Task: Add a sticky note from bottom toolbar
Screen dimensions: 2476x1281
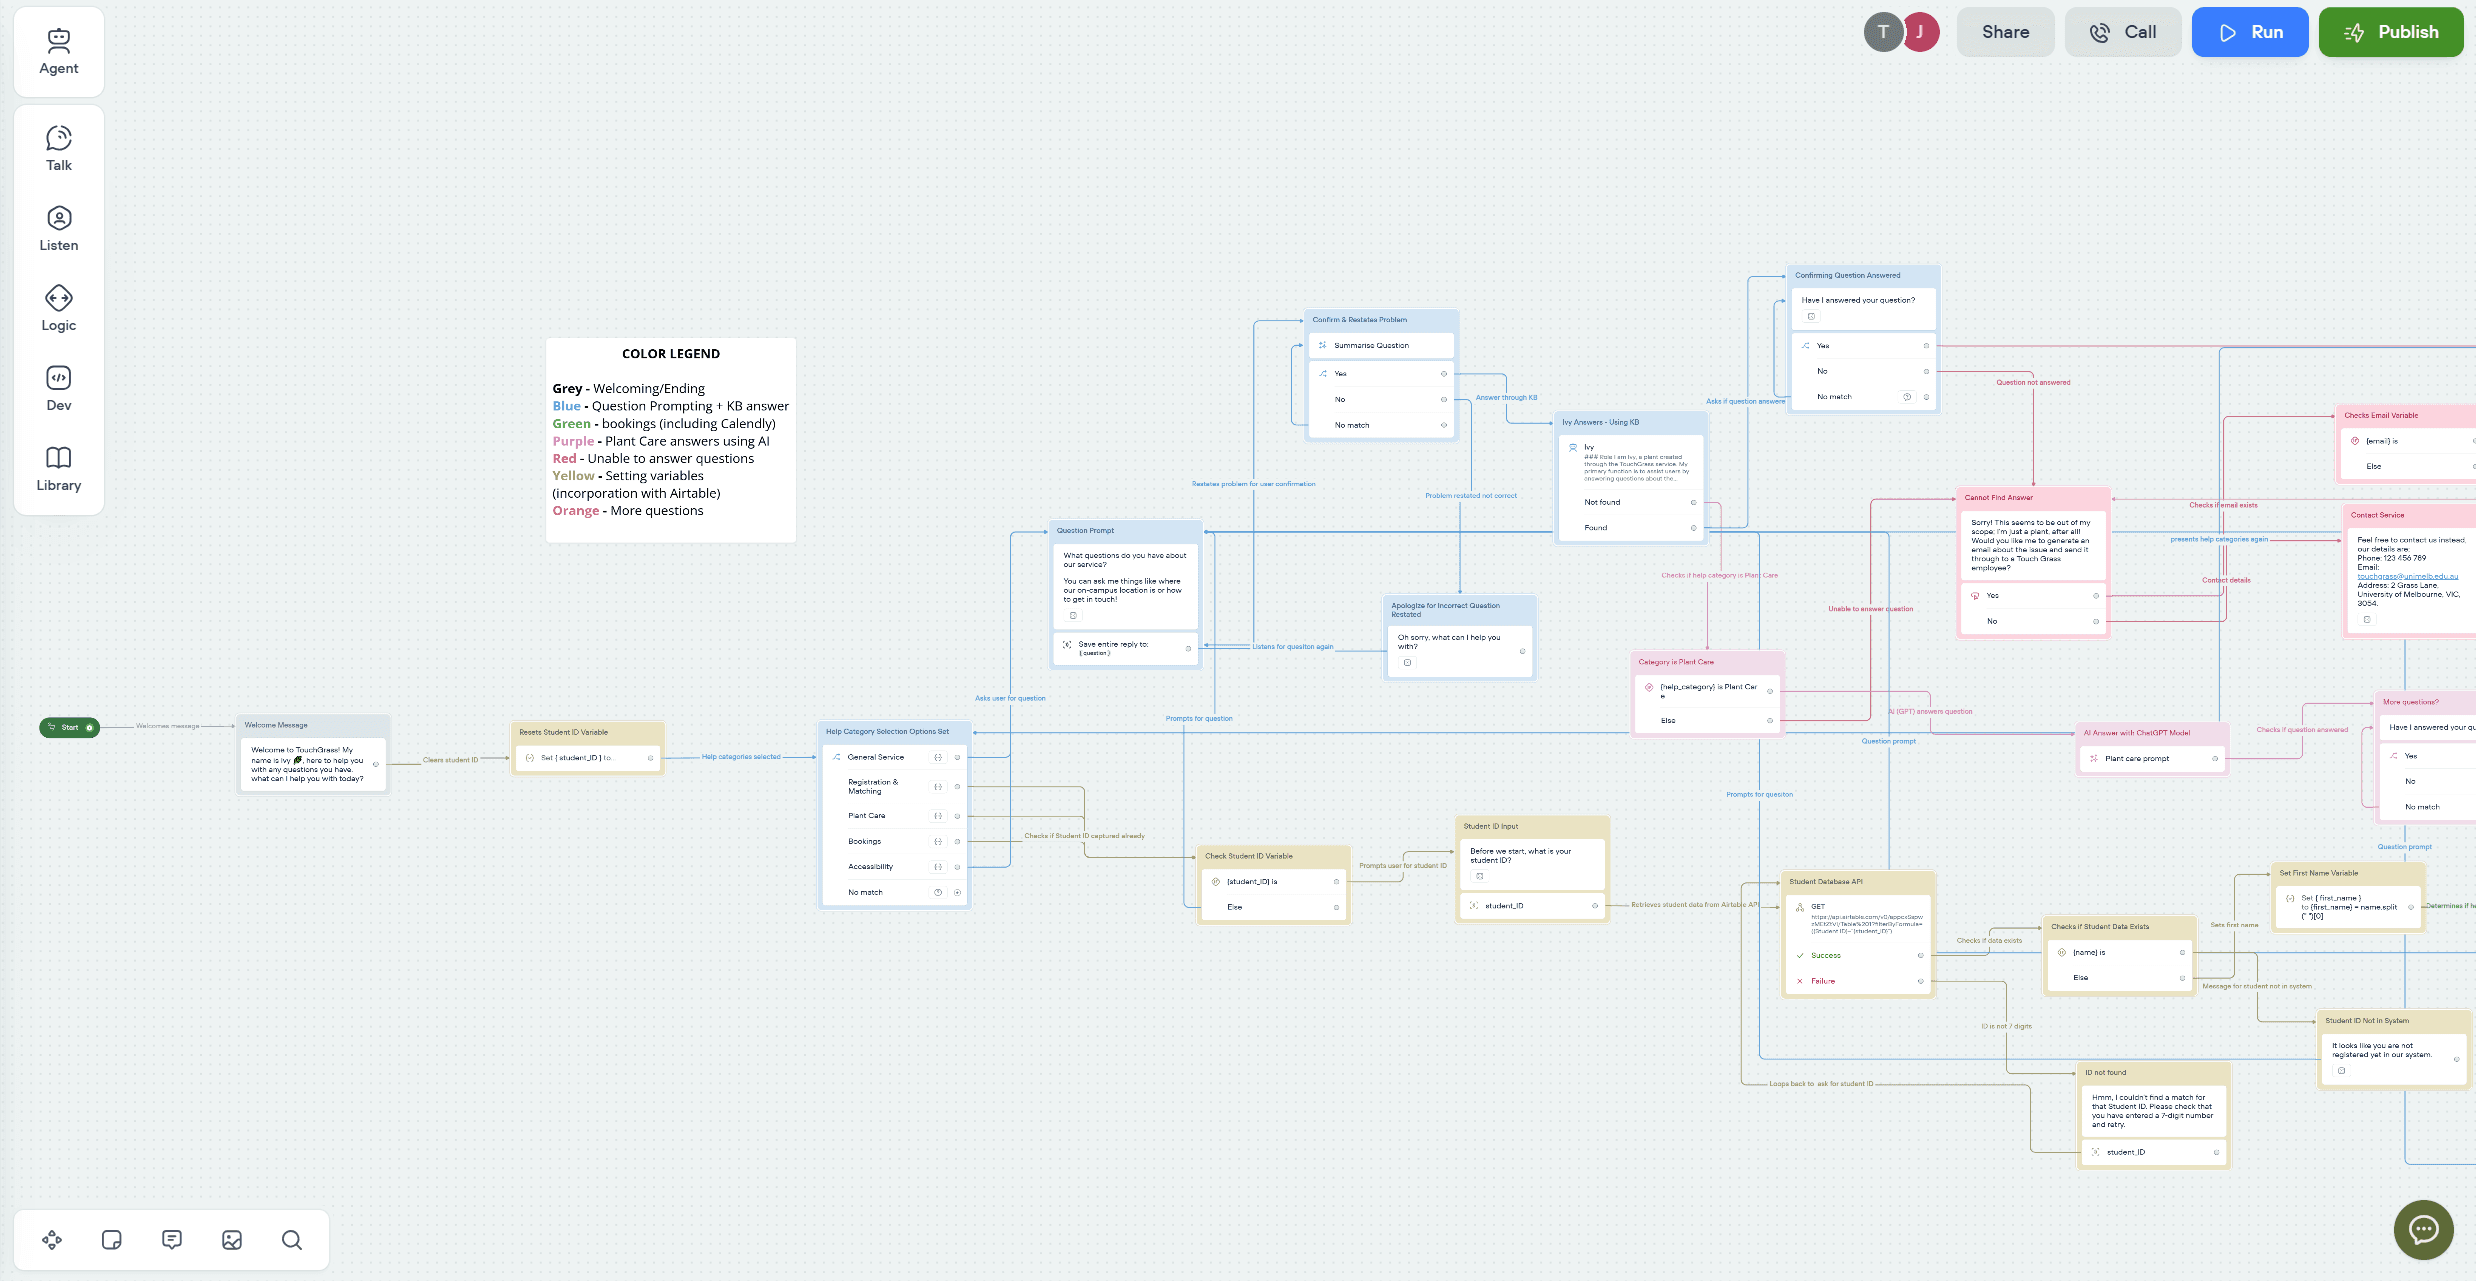Action: [x=112, y=1240]
